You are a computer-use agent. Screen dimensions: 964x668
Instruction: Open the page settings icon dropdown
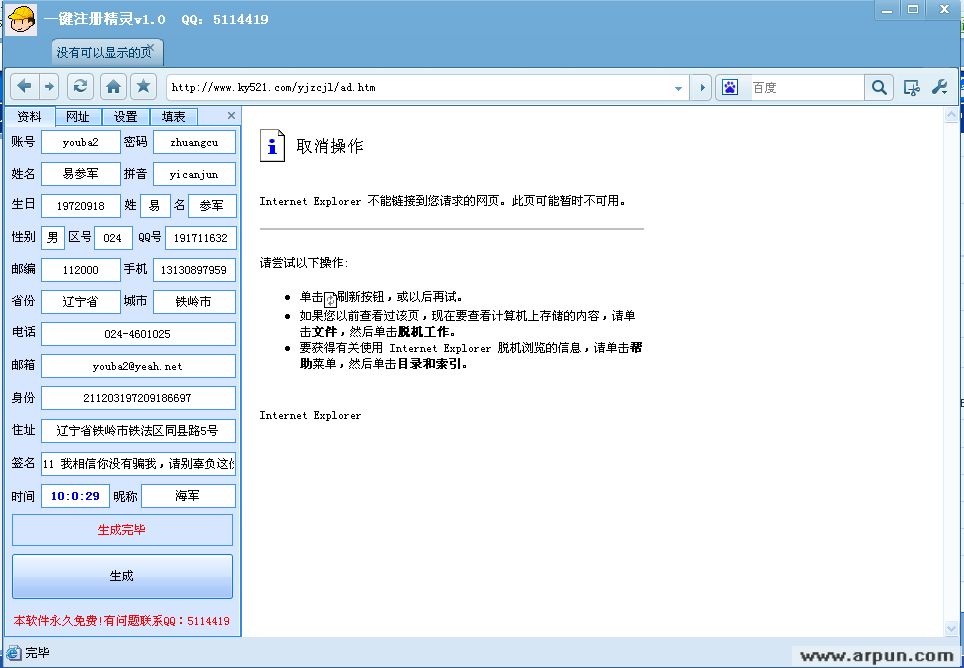[911, 88]
